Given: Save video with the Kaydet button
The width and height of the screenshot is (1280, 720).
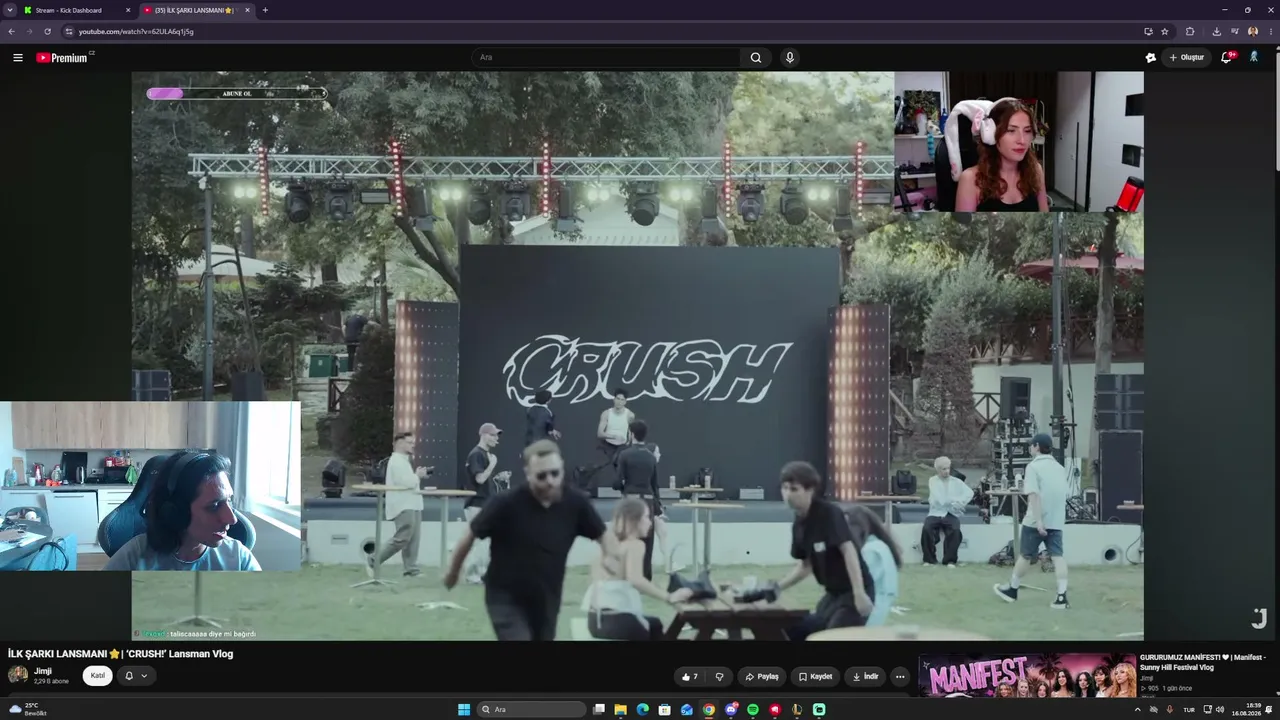Looking at the screenshot, I should (815, 677).
